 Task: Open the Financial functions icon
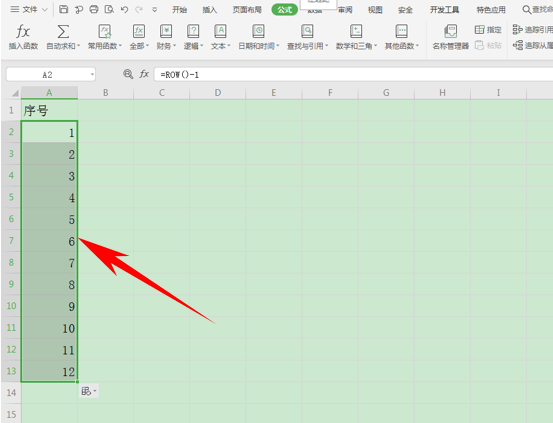tap(166, 31)
